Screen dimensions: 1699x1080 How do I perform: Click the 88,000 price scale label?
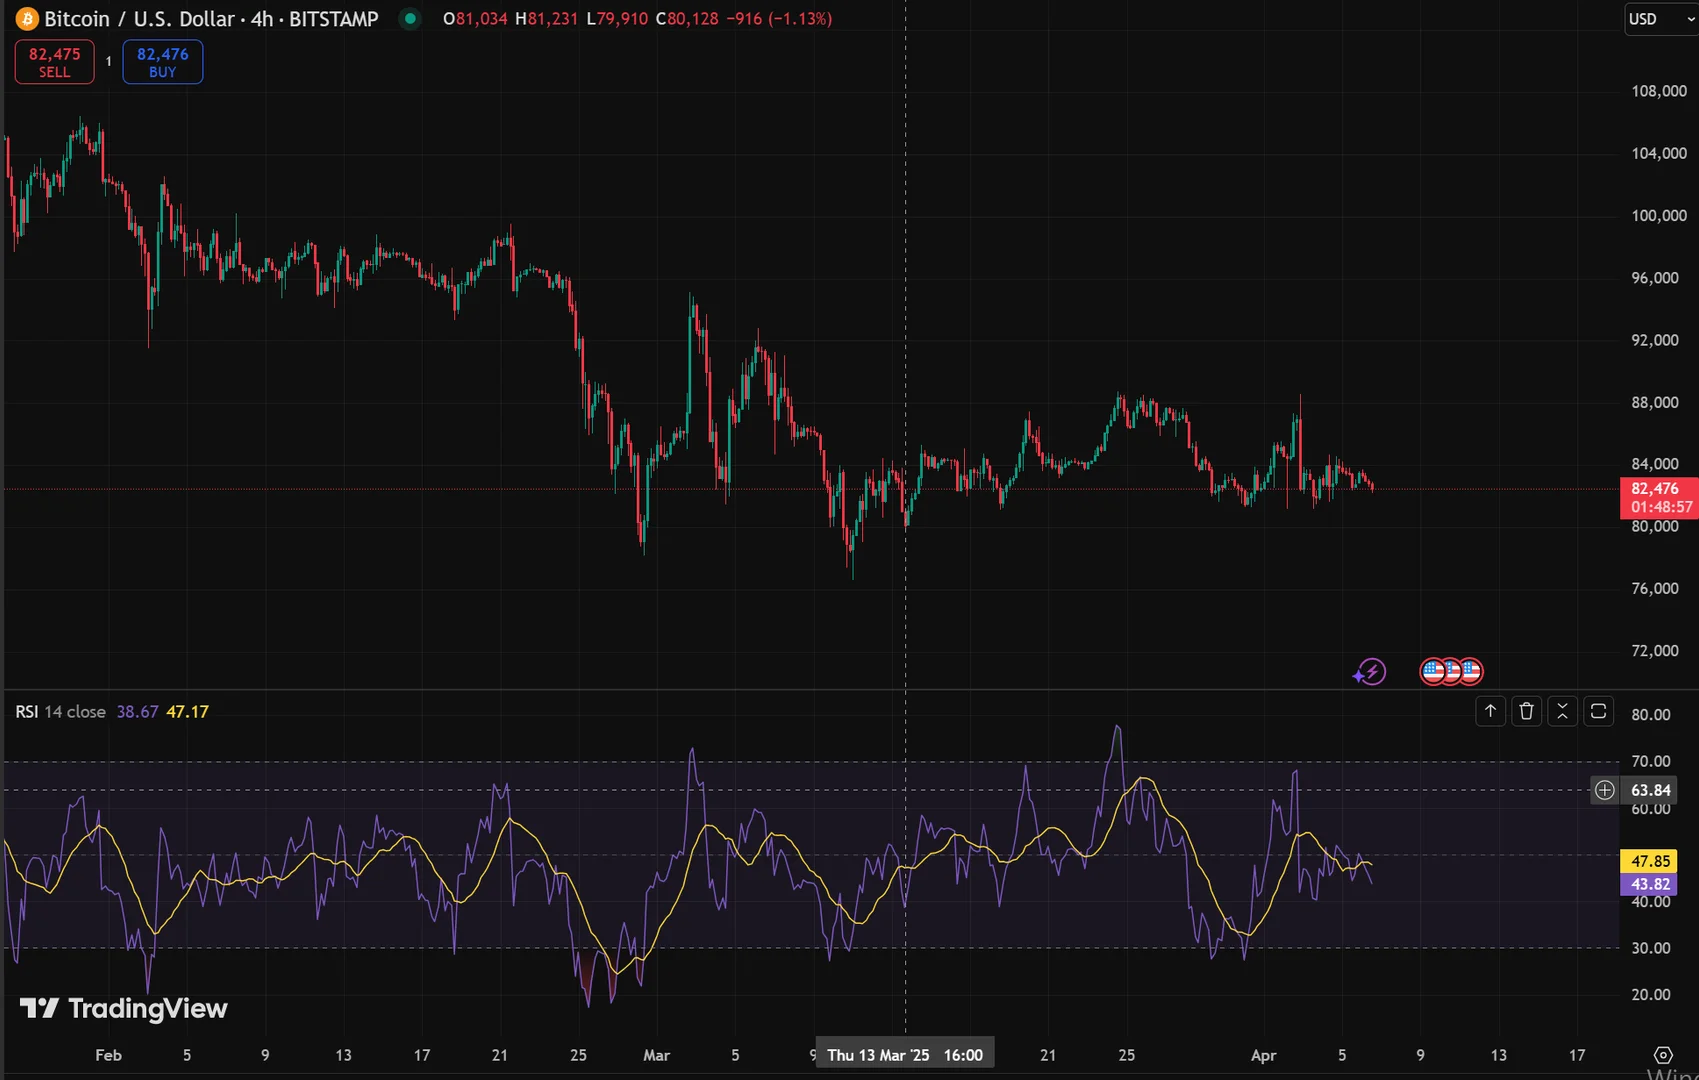1655,402
